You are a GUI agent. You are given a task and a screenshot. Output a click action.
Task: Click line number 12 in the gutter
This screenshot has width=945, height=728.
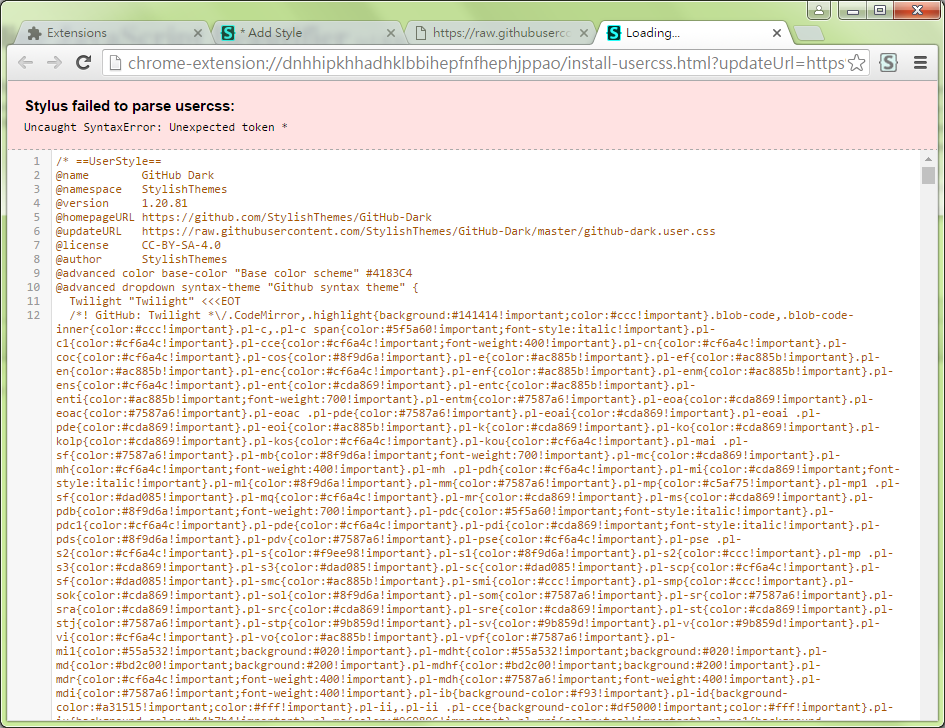34,315
